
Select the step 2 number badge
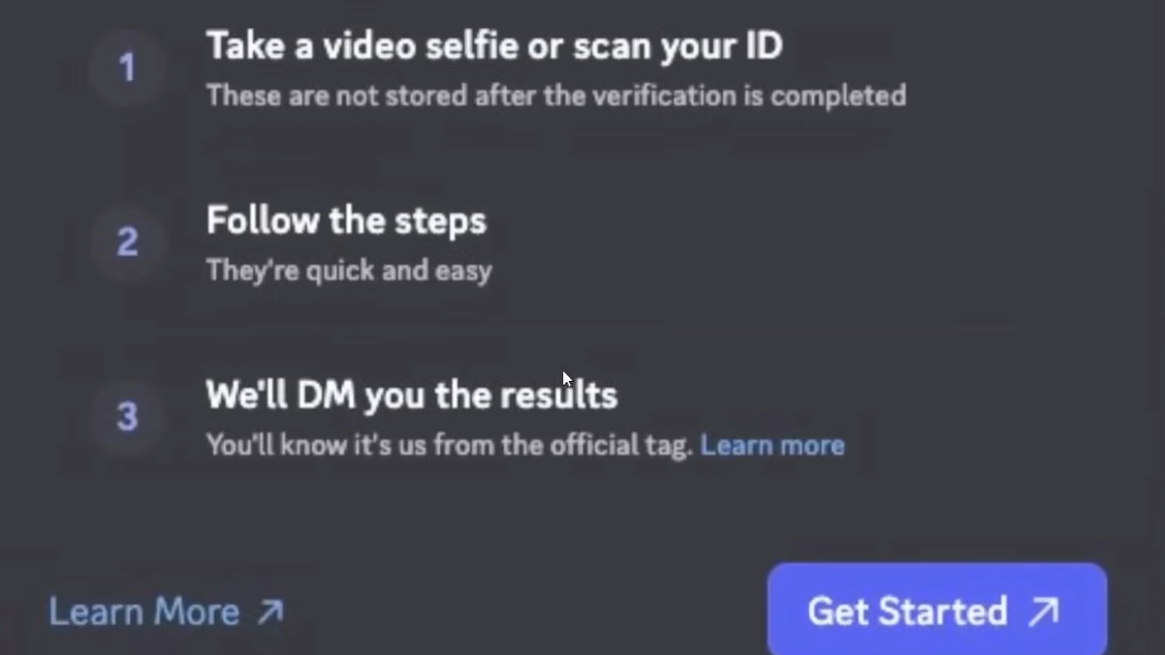click(x=127, y=242)
